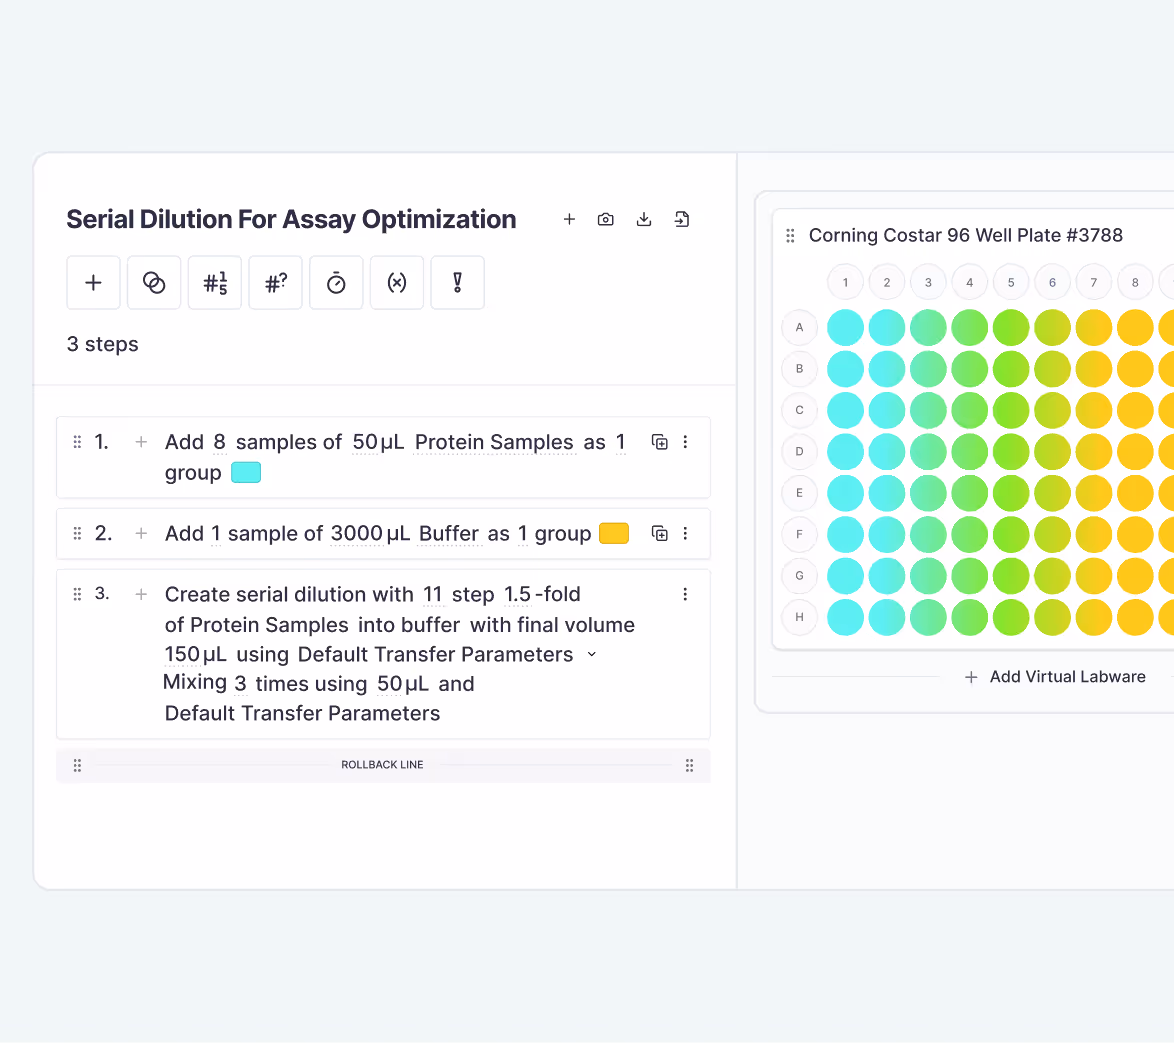Select the serial dilution fraction tool icon

tap(214, 282)
